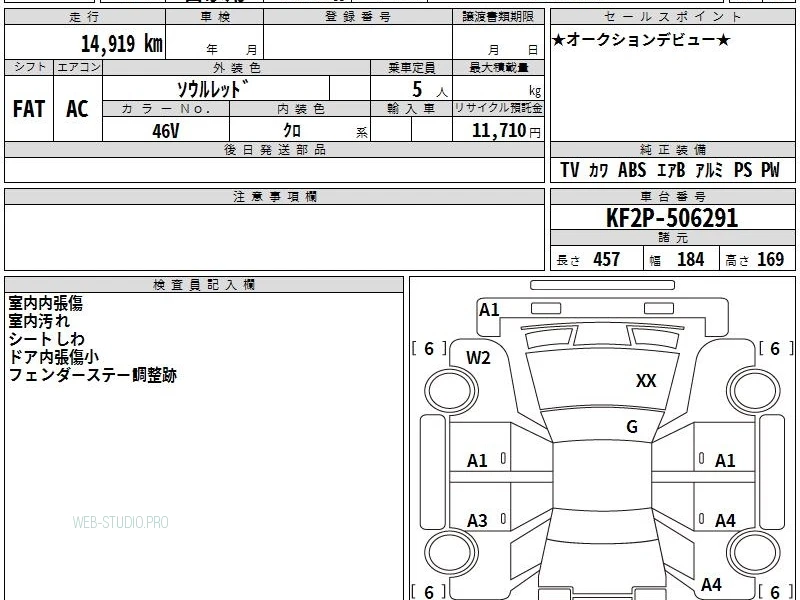Screen dimensions: 800x600
Task: Select the exterior color ソウルレッド
Action: 213,89
